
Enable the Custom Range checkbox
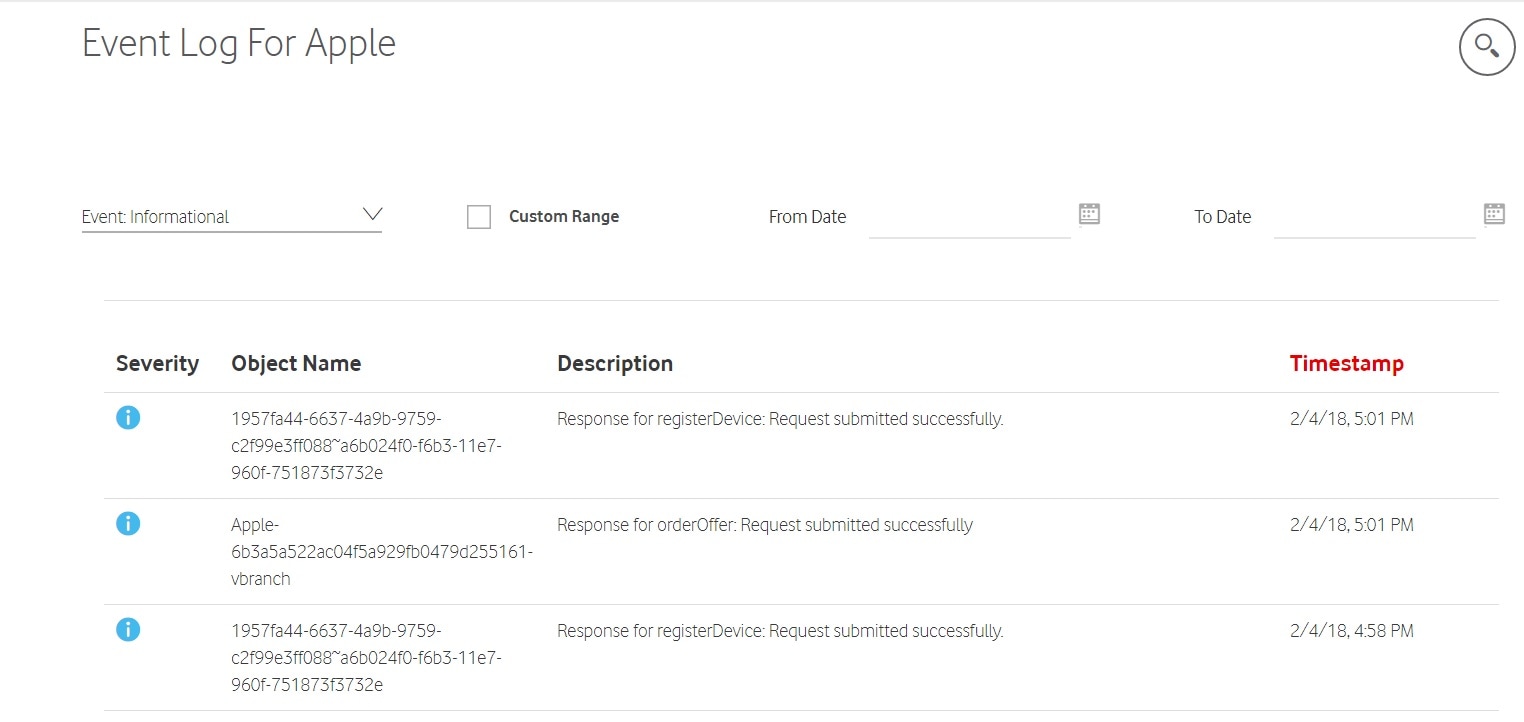pyautogui.click(x=479, y=217)
